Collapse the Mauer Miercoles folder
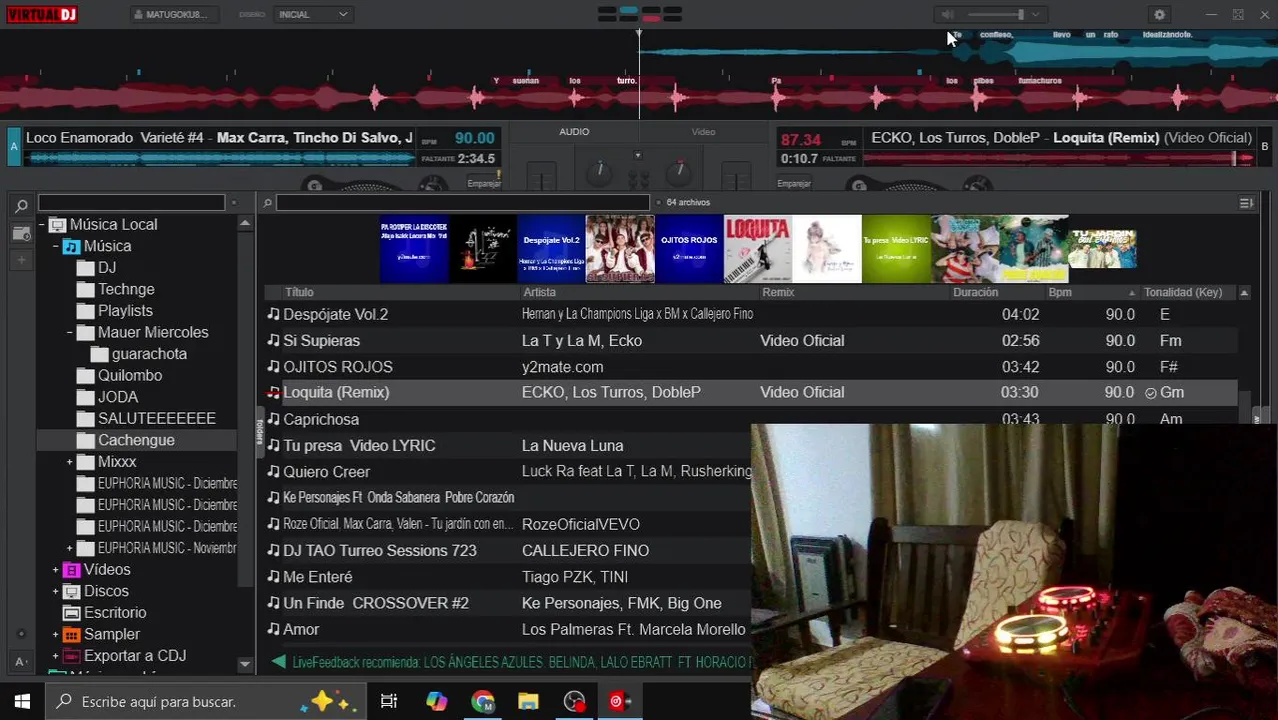This screenshot has height=720, width=1278. pos(70,333)
